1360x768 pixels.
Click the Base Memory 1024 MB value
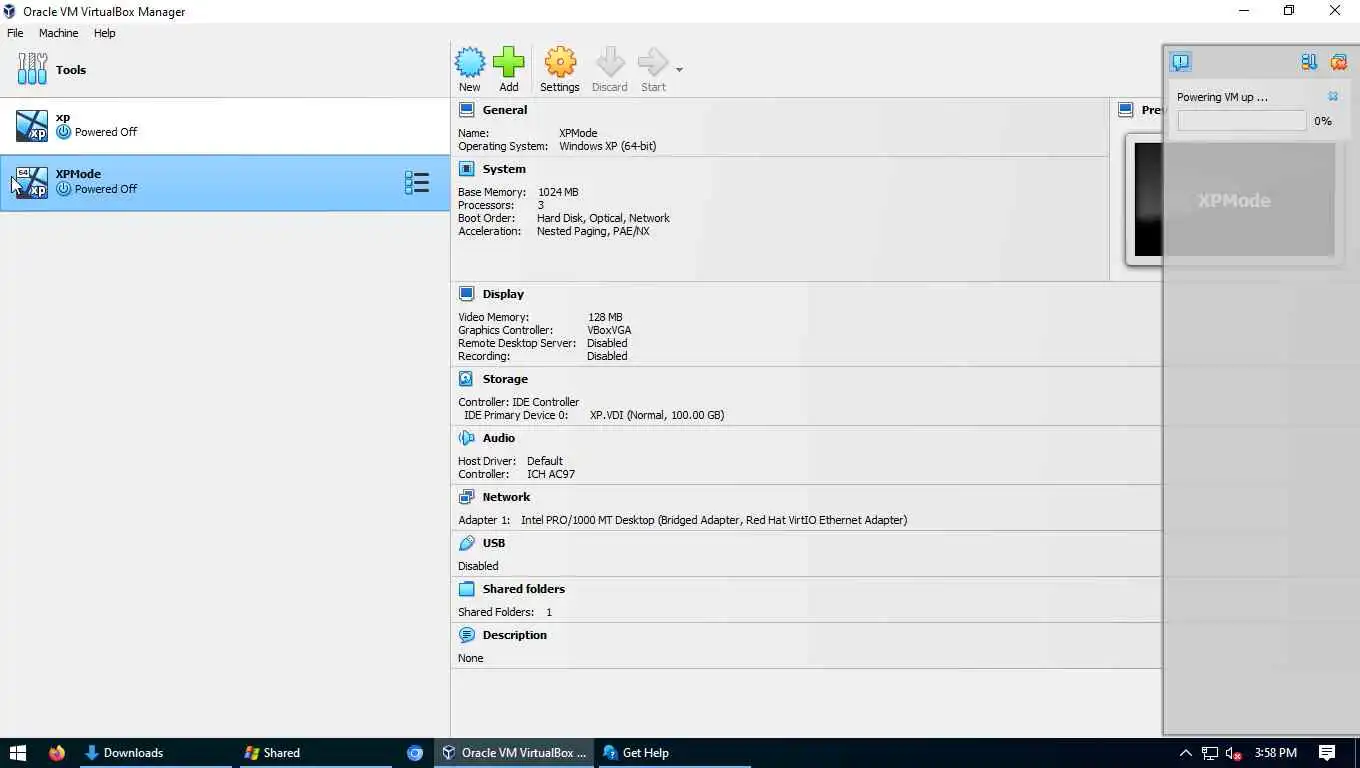[x=558, y=192]
